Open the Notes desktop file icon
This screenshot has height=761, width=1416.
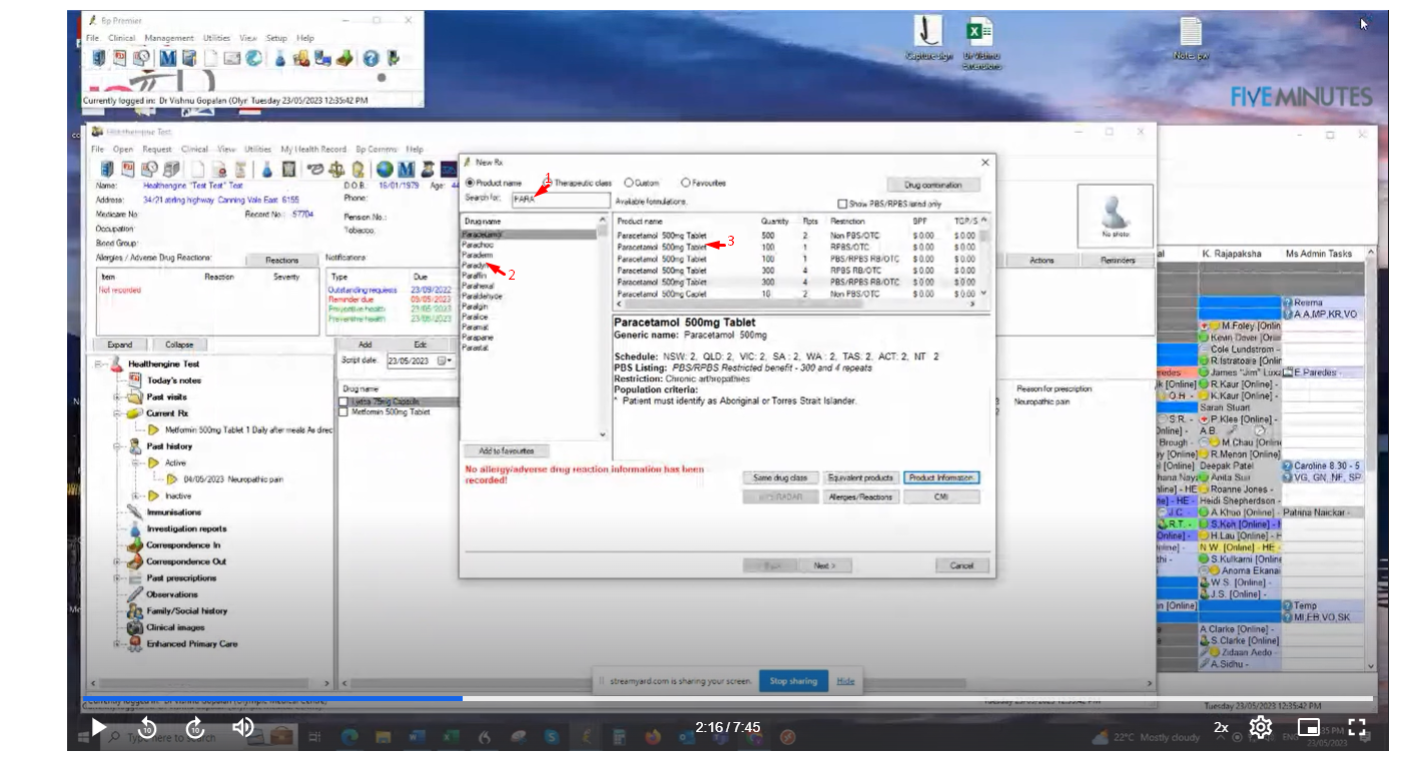click(1190, 34)
